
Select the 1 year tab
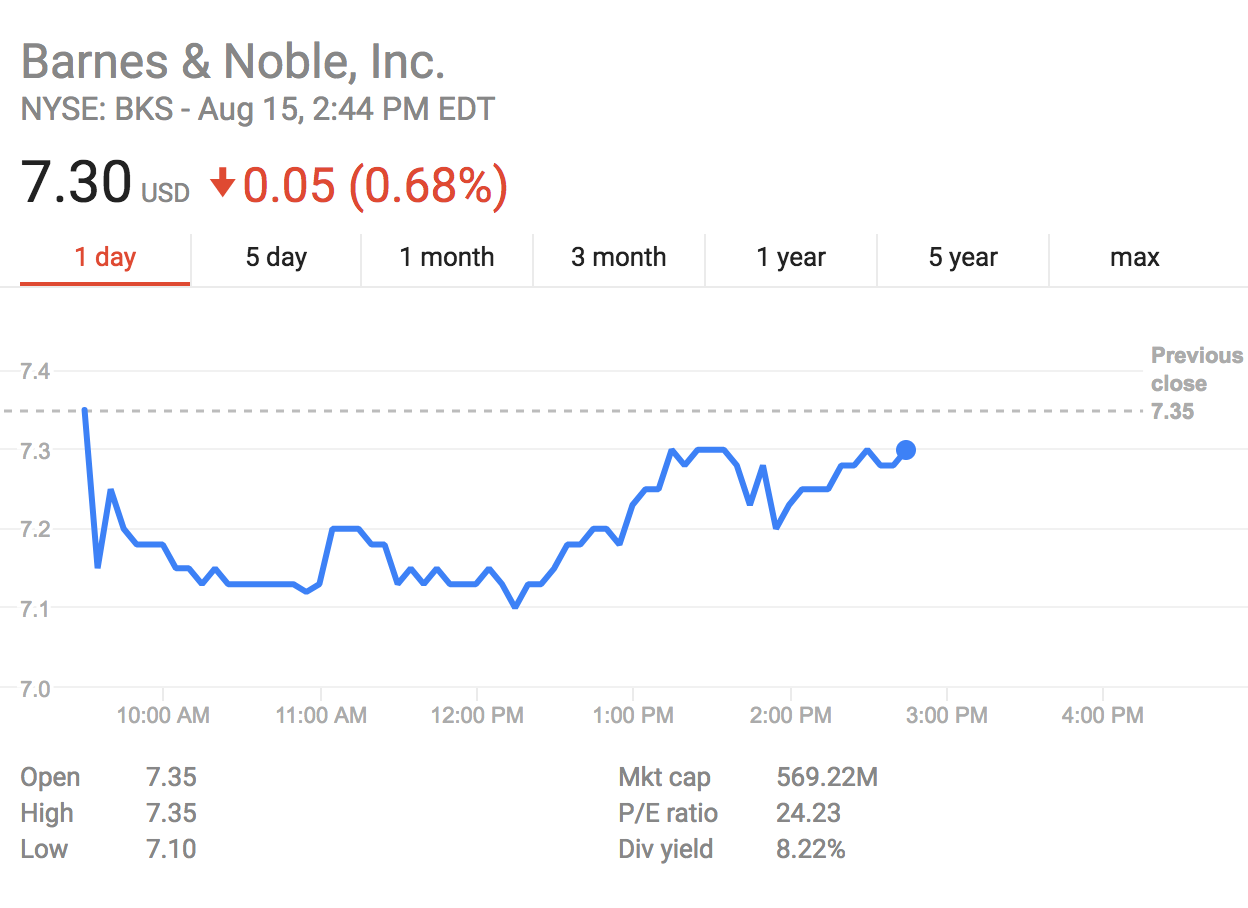pos(791,258)
